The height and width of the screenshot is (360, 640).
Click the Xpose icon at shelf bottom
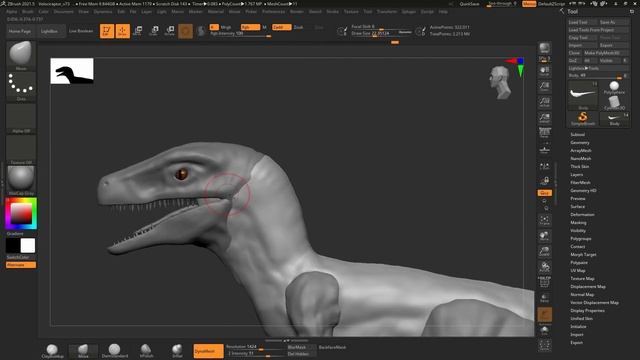point(544,346)
